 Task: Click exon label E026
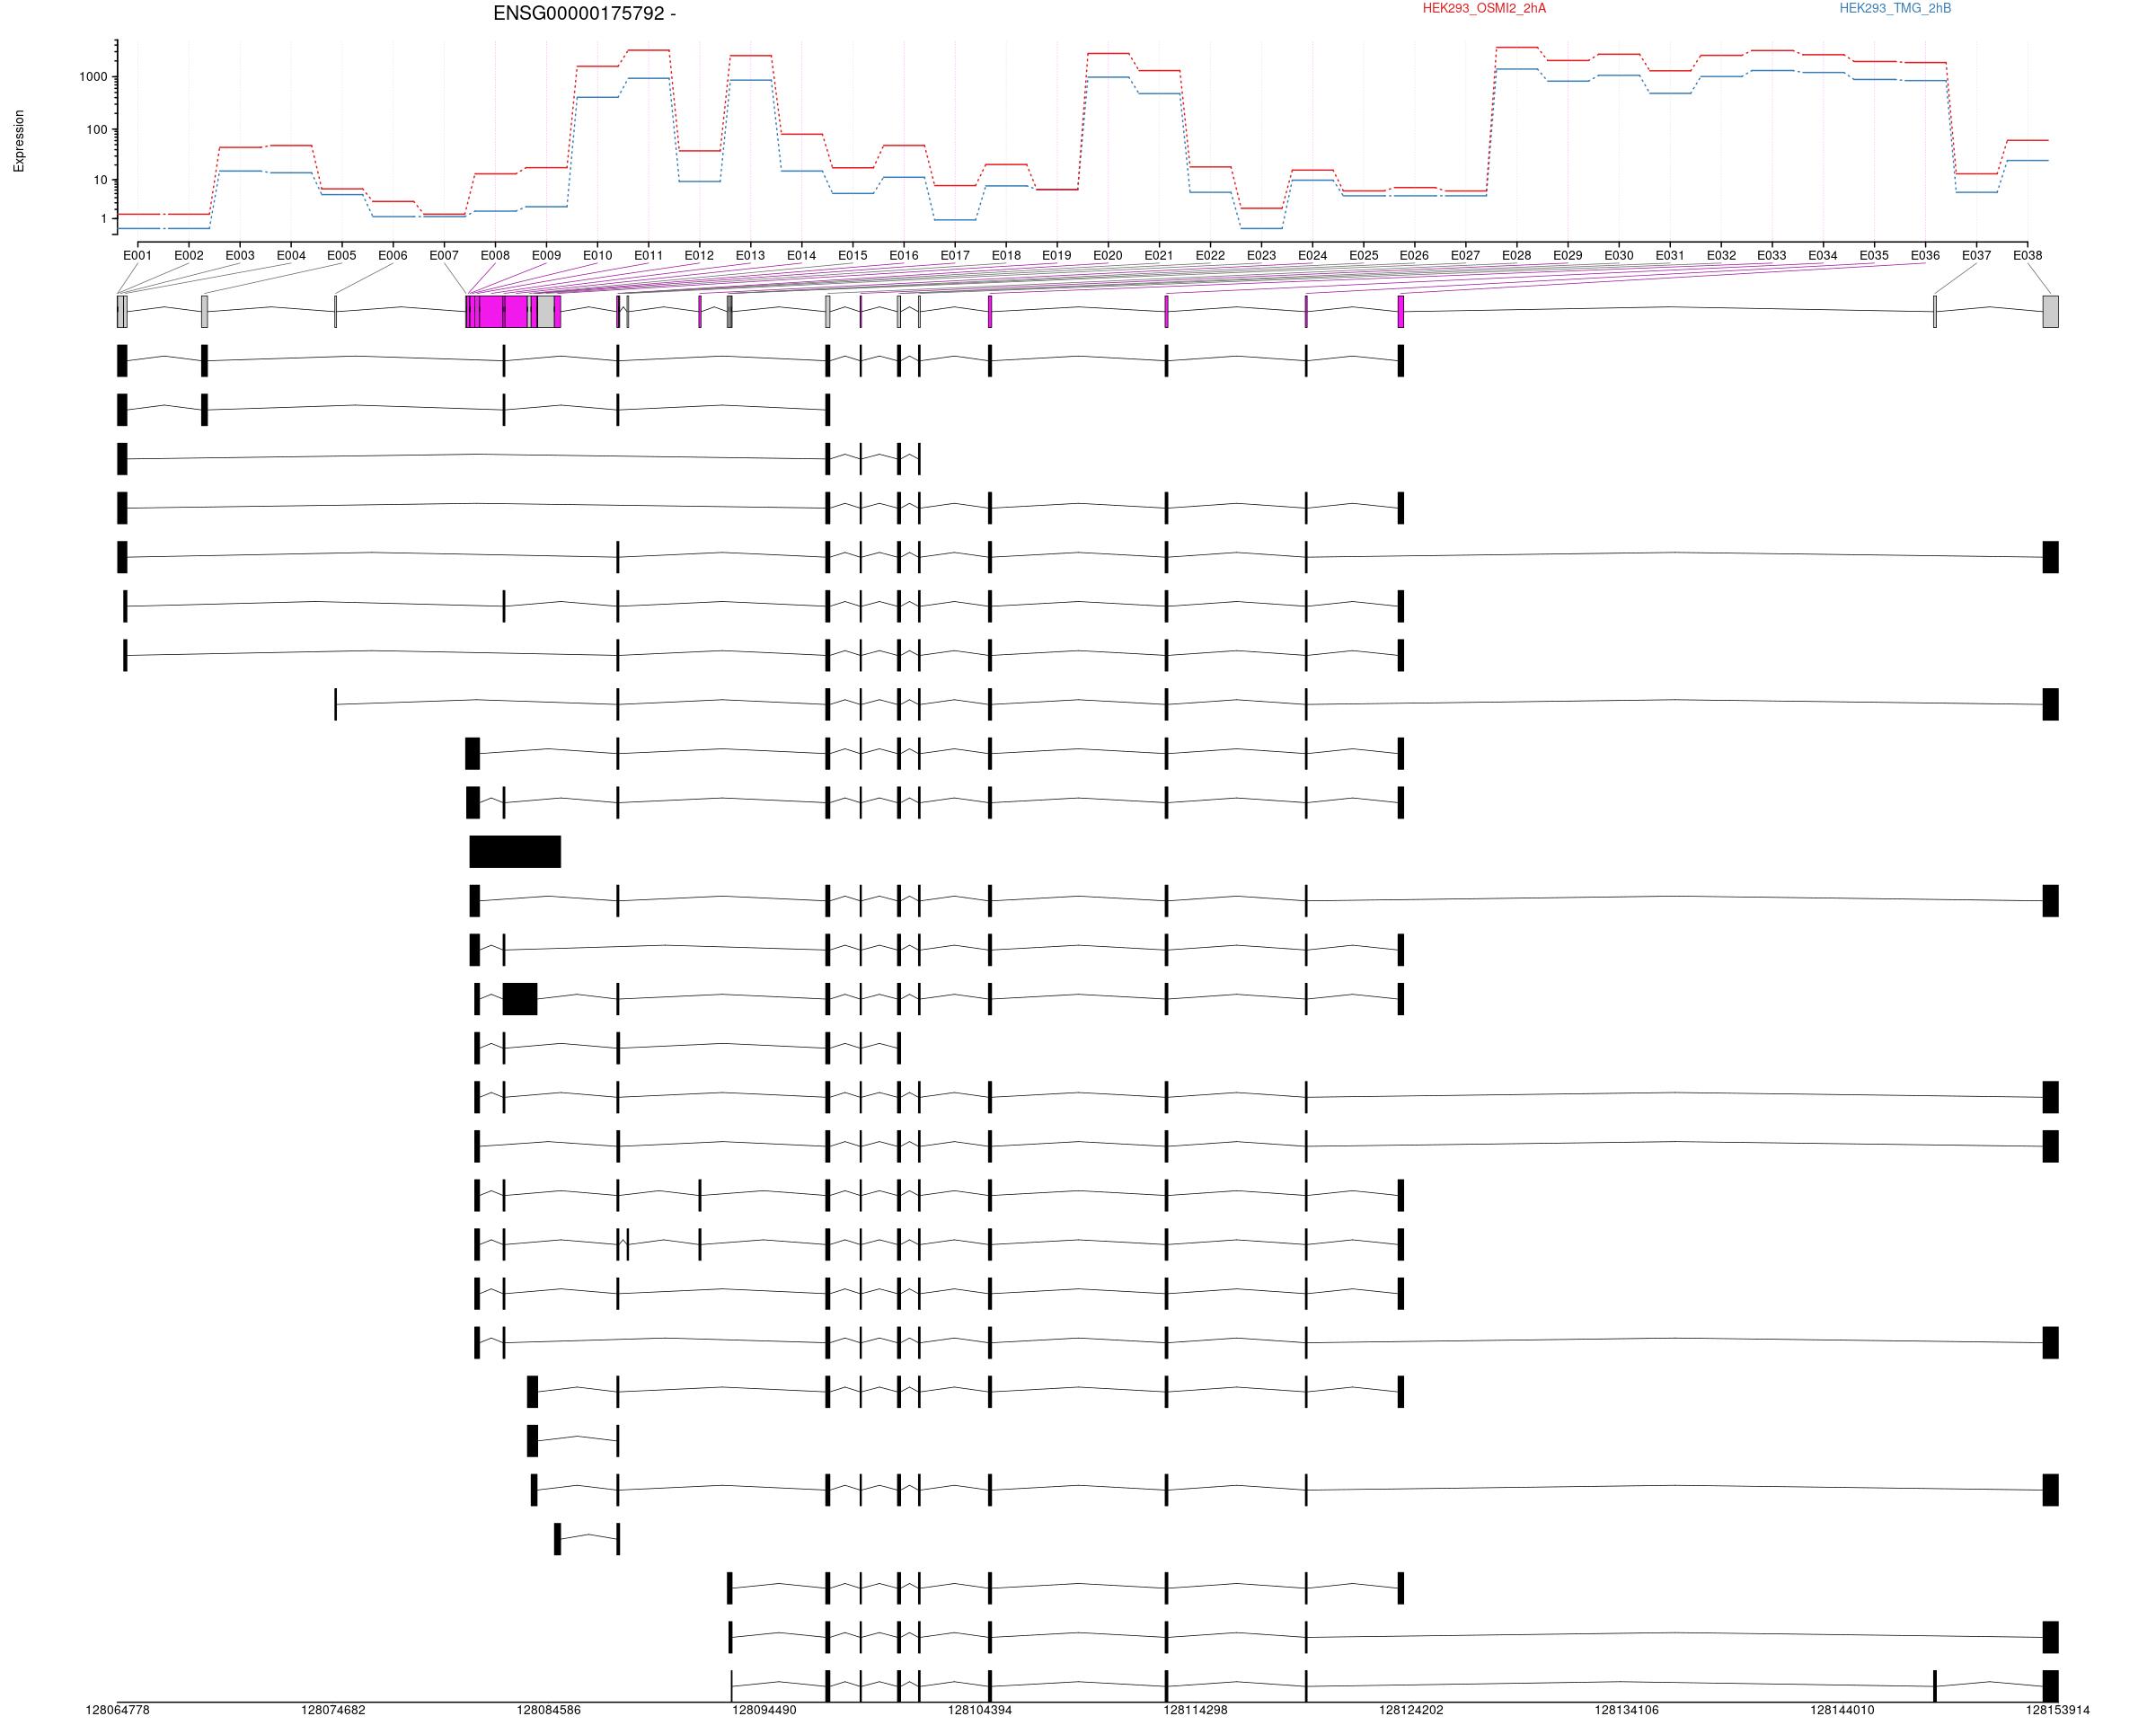(x=1414, y=256)
